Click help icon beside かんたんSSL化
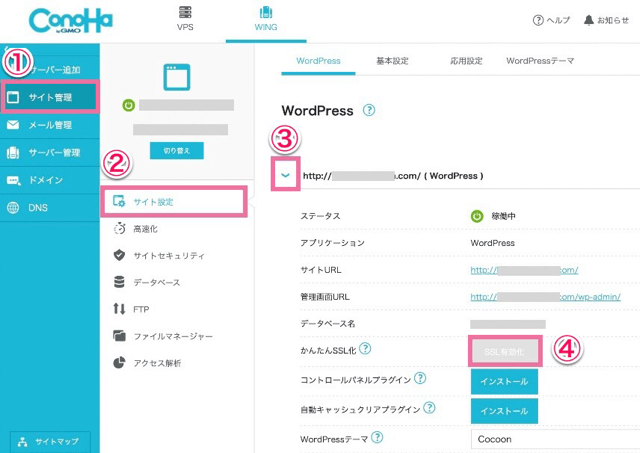 (x=365, y=349)
